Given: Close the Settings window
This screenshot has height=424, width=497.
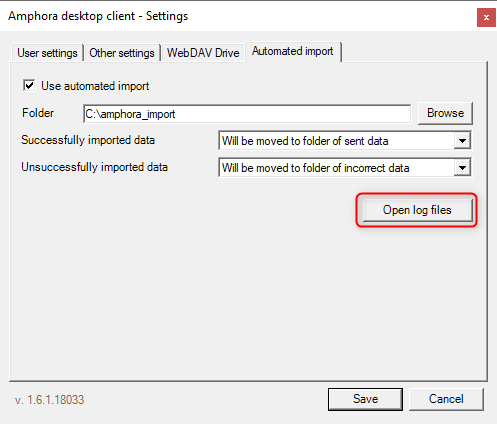Looking at the screenshot, I should point(486,17).
